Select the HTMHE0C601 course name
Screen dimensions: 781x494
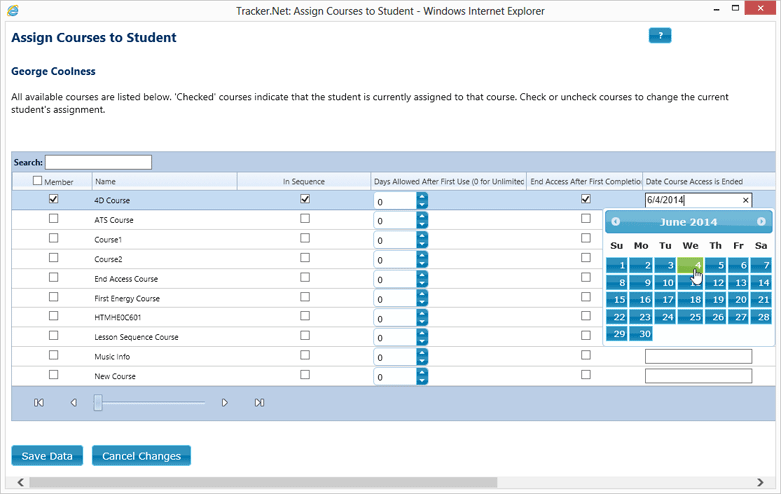(118, 317)
